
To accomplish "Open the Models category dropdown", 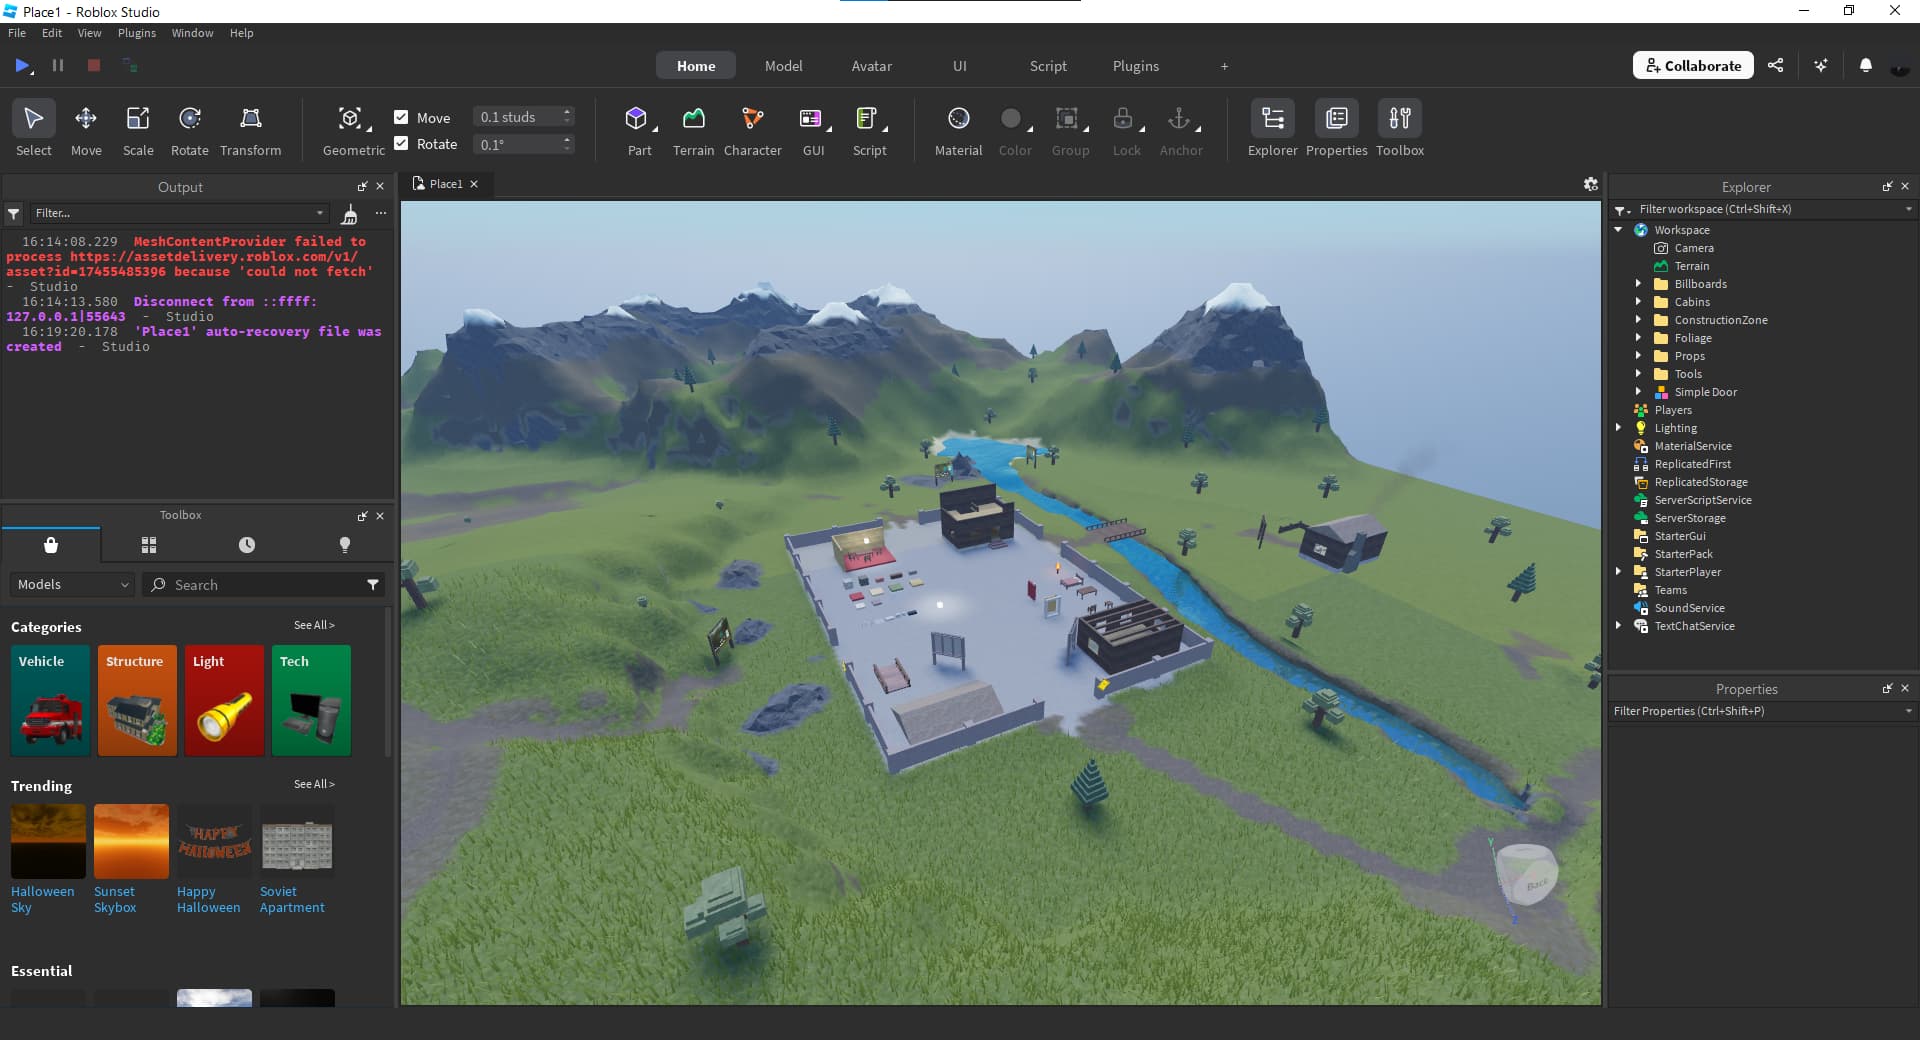I will tap(72, 584).
